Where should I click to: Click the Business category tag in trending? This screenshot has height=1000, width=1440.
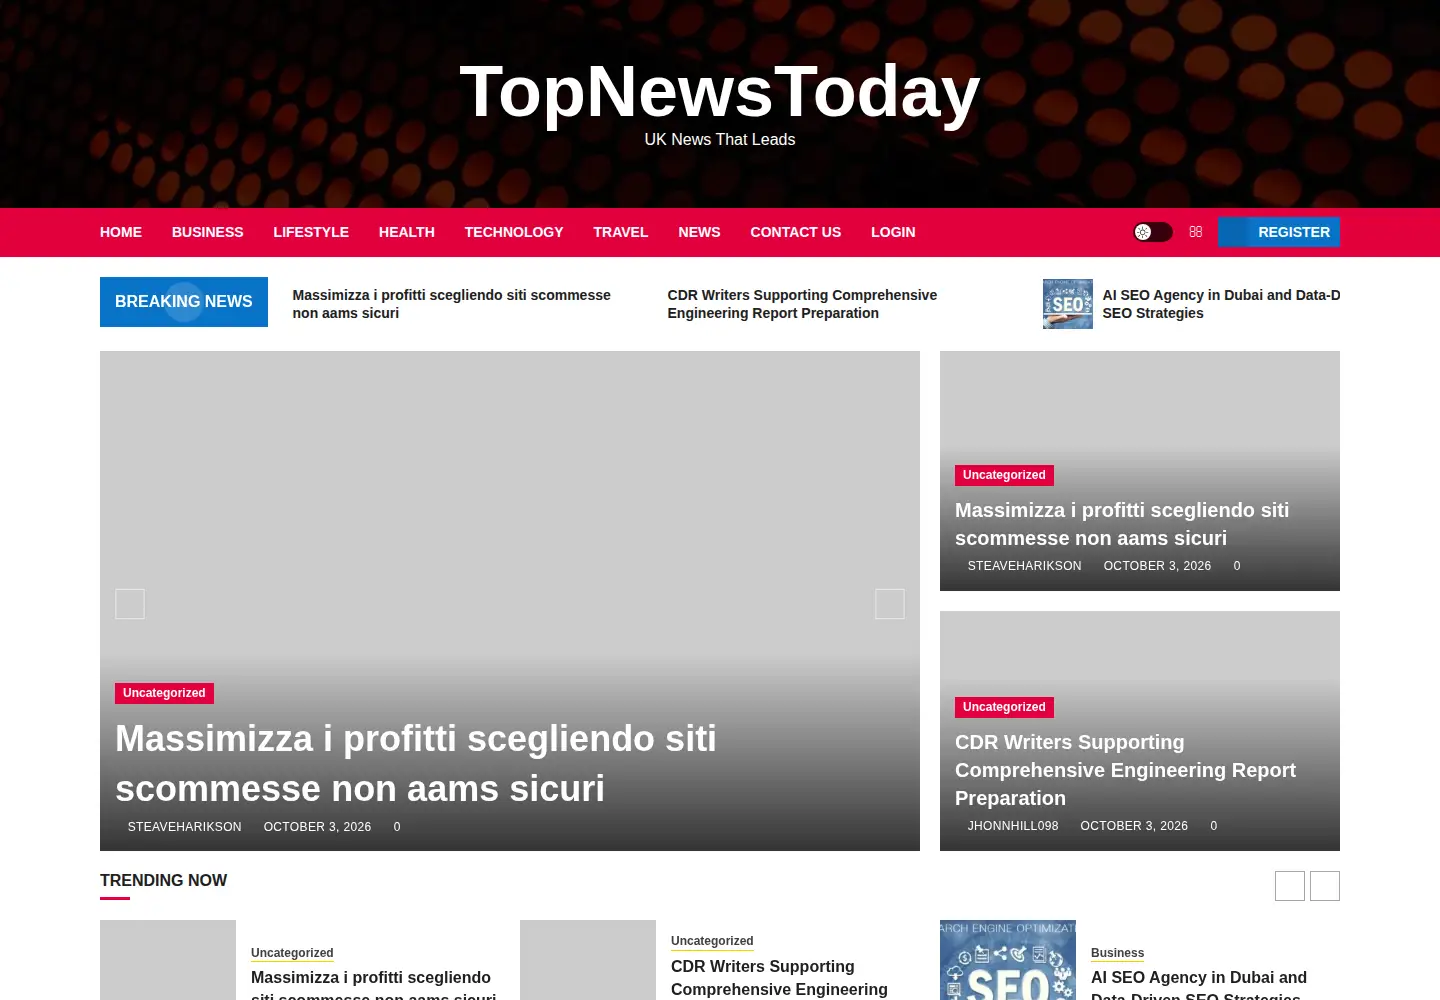point(1117,953)
